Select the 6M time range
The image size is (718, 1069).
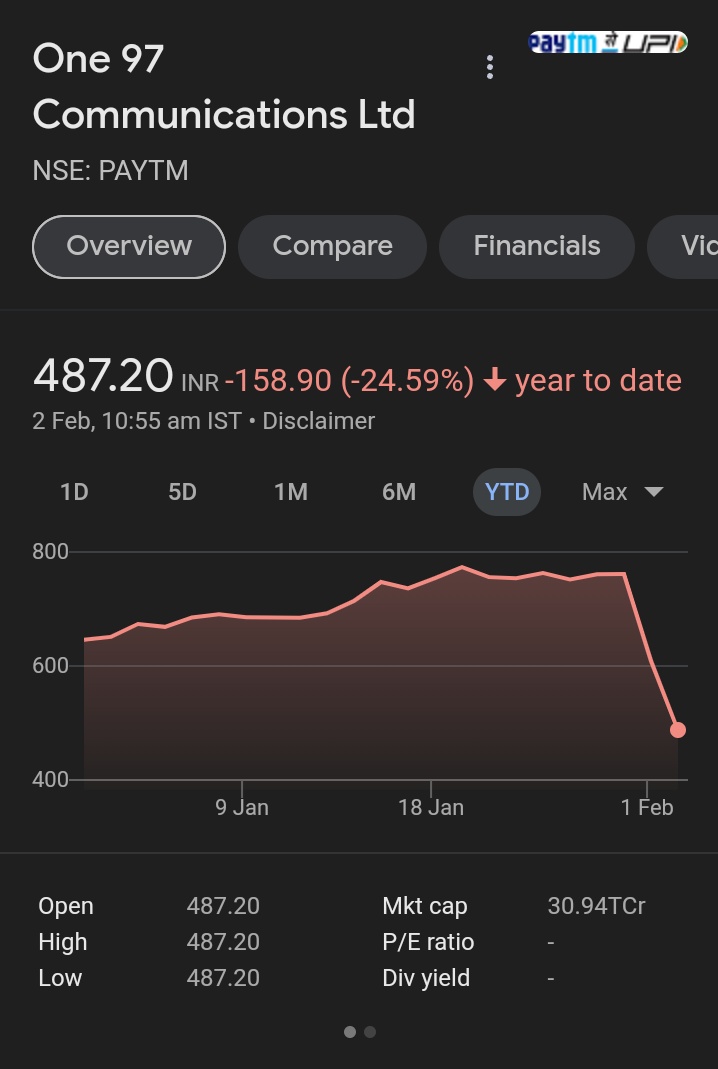pos(399,492)
